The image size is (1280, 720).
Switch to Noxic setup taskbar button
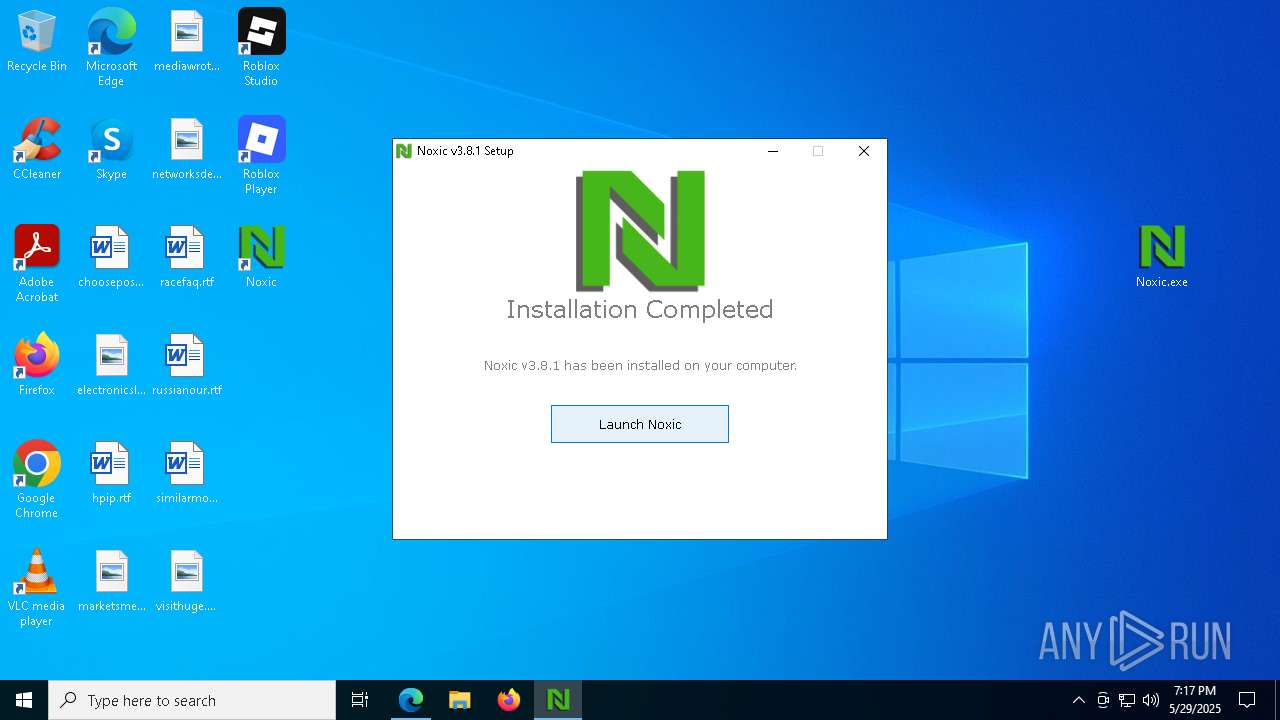pyautogui.click(x=558, y=700)
